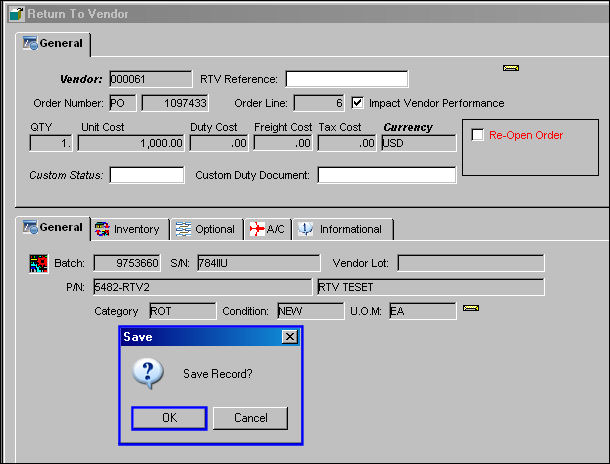Click the yellow note icon beside U.O.M
This screenshot has width=610, height=464.
[471, 308]
